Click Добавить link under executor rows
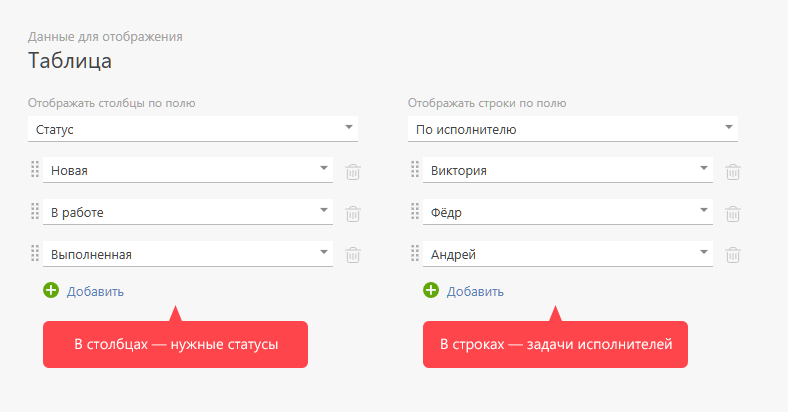The image size is (788, 412). (475, 291)
